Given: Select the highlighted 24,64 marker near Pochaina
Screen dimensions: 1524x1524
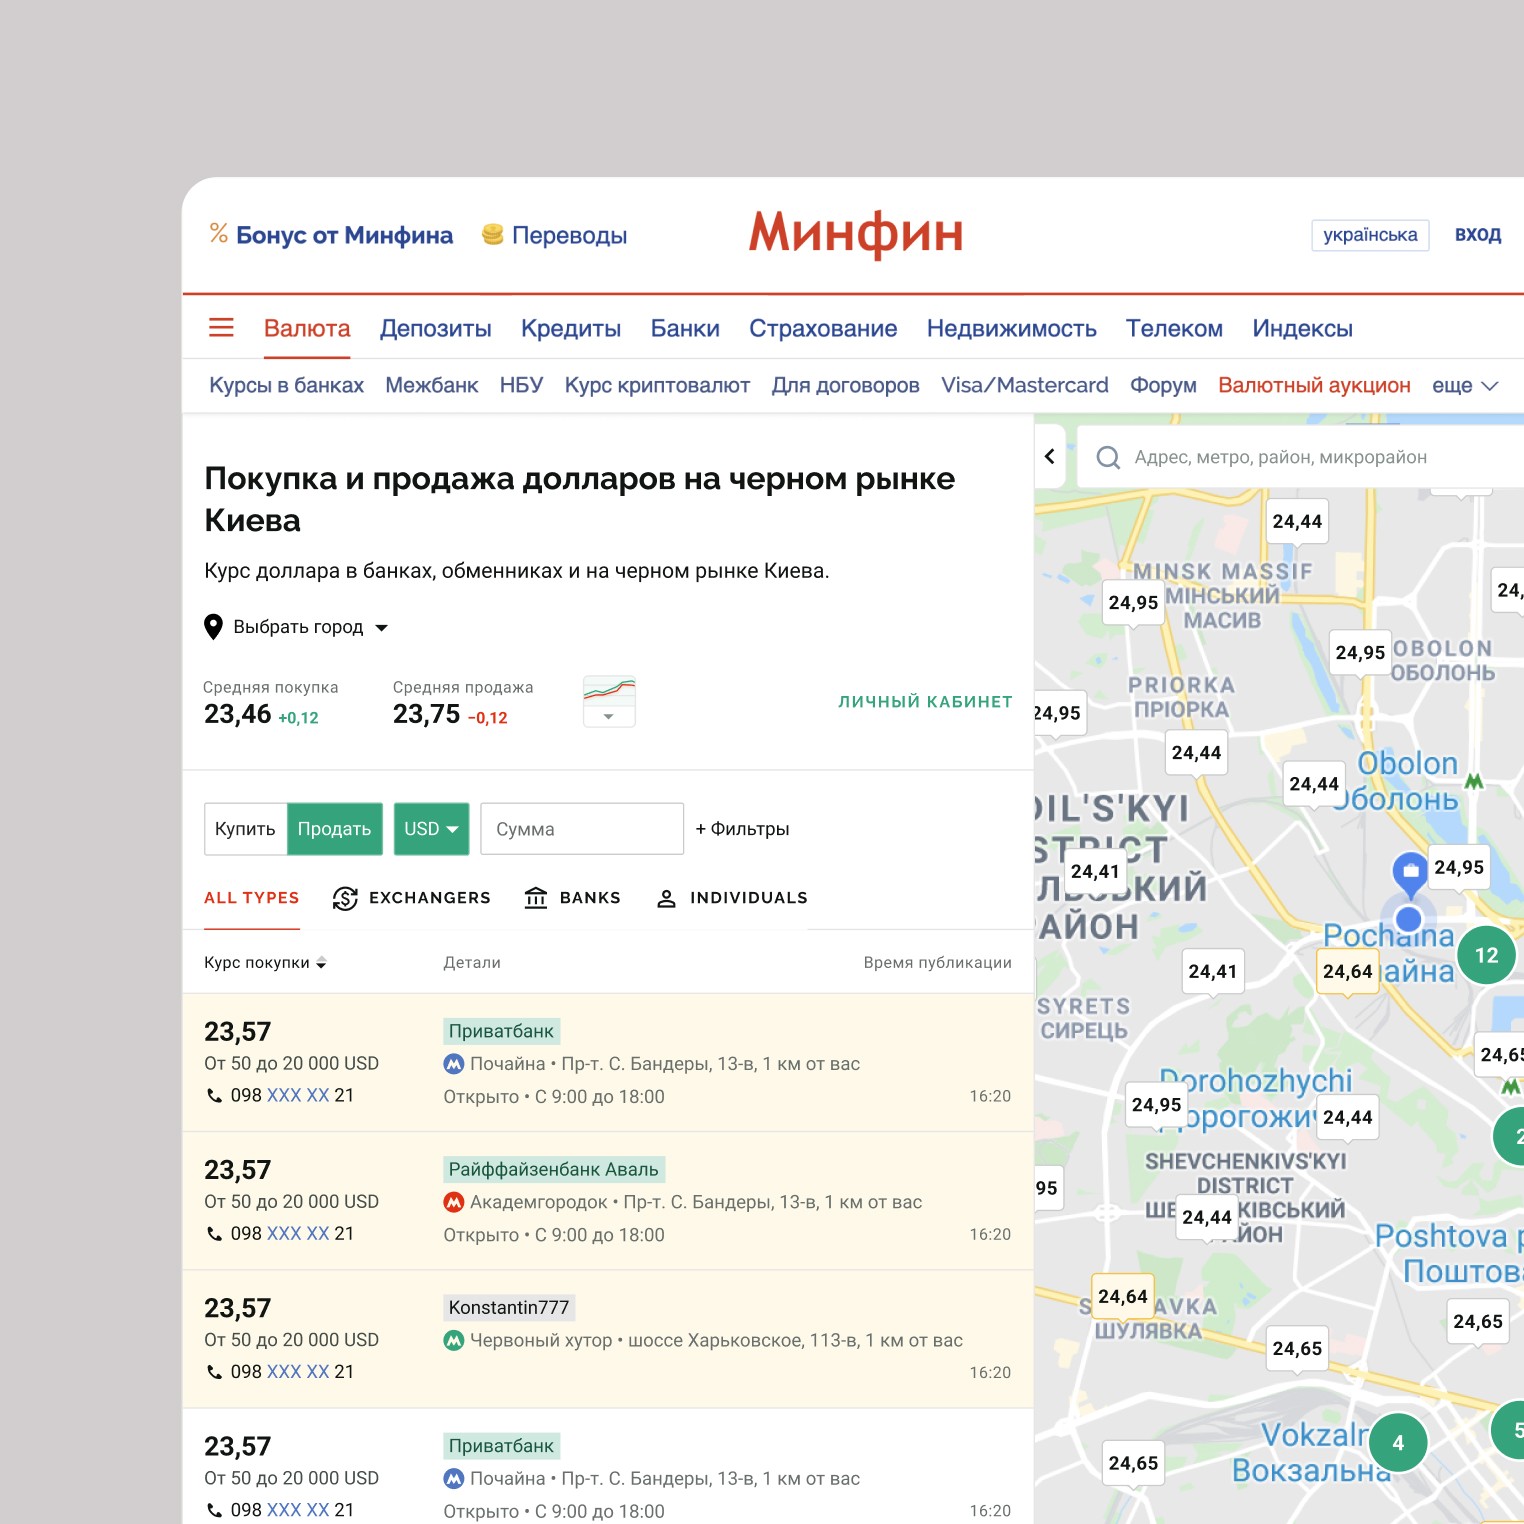Looking at the screenshot, I should coord(1348,972).
